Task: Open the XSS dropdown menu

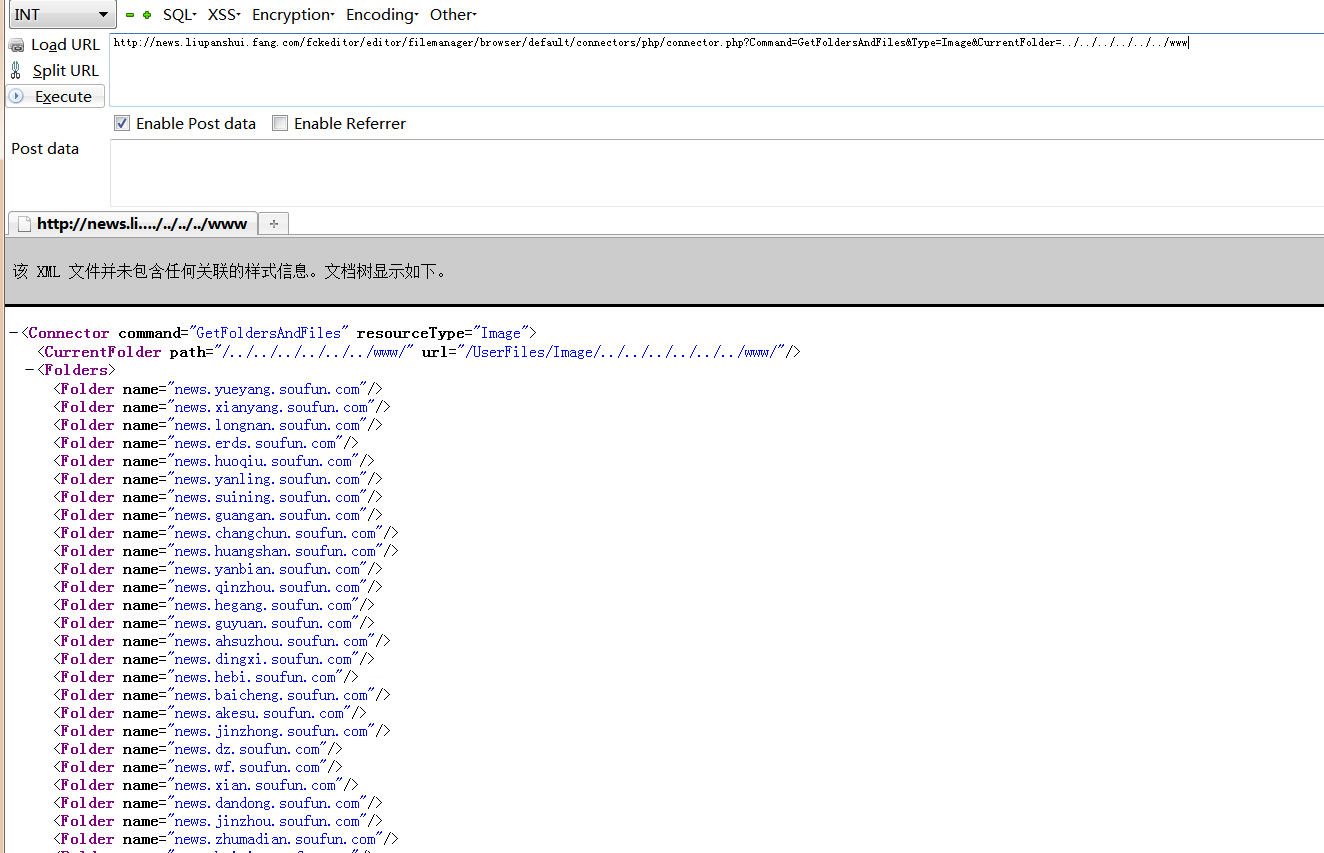Action: click(x=224, y=15)
